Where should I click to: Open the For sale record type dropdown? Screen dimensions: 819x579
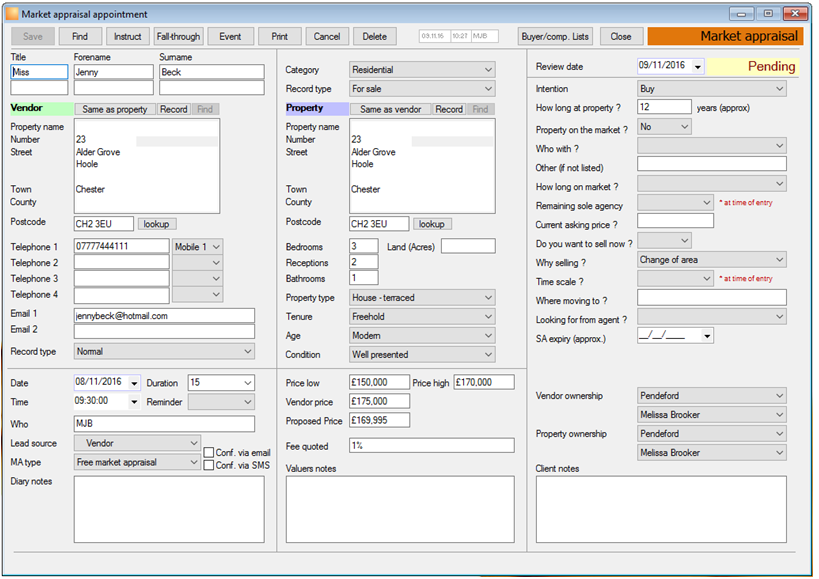(422, 89)
